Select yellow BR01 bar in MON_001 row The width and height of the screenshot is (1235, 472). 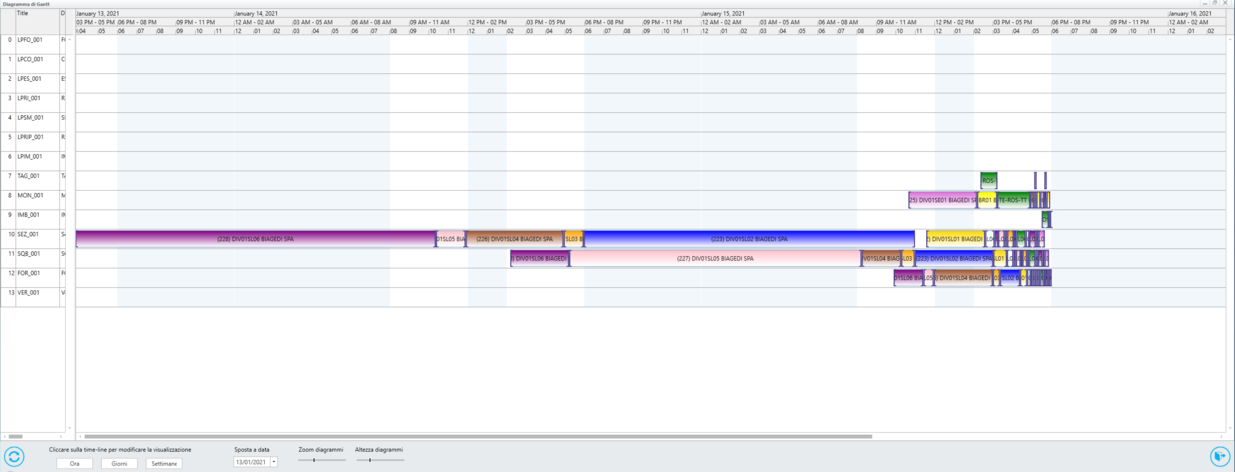pyautogui.click(x=986, y=200)
